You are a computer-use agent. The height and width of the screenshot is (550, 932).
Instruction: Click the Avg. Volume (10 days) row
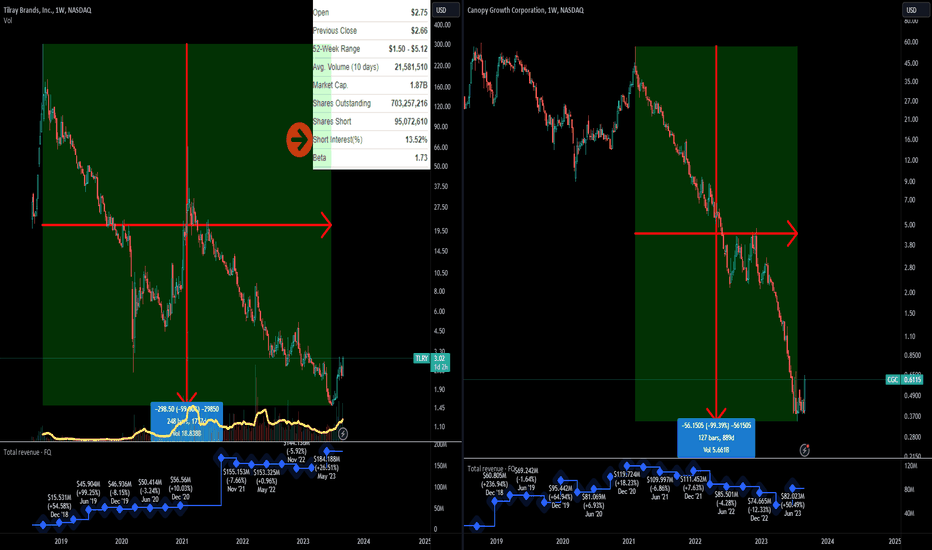pyautogui.click(x=371, y=67)
